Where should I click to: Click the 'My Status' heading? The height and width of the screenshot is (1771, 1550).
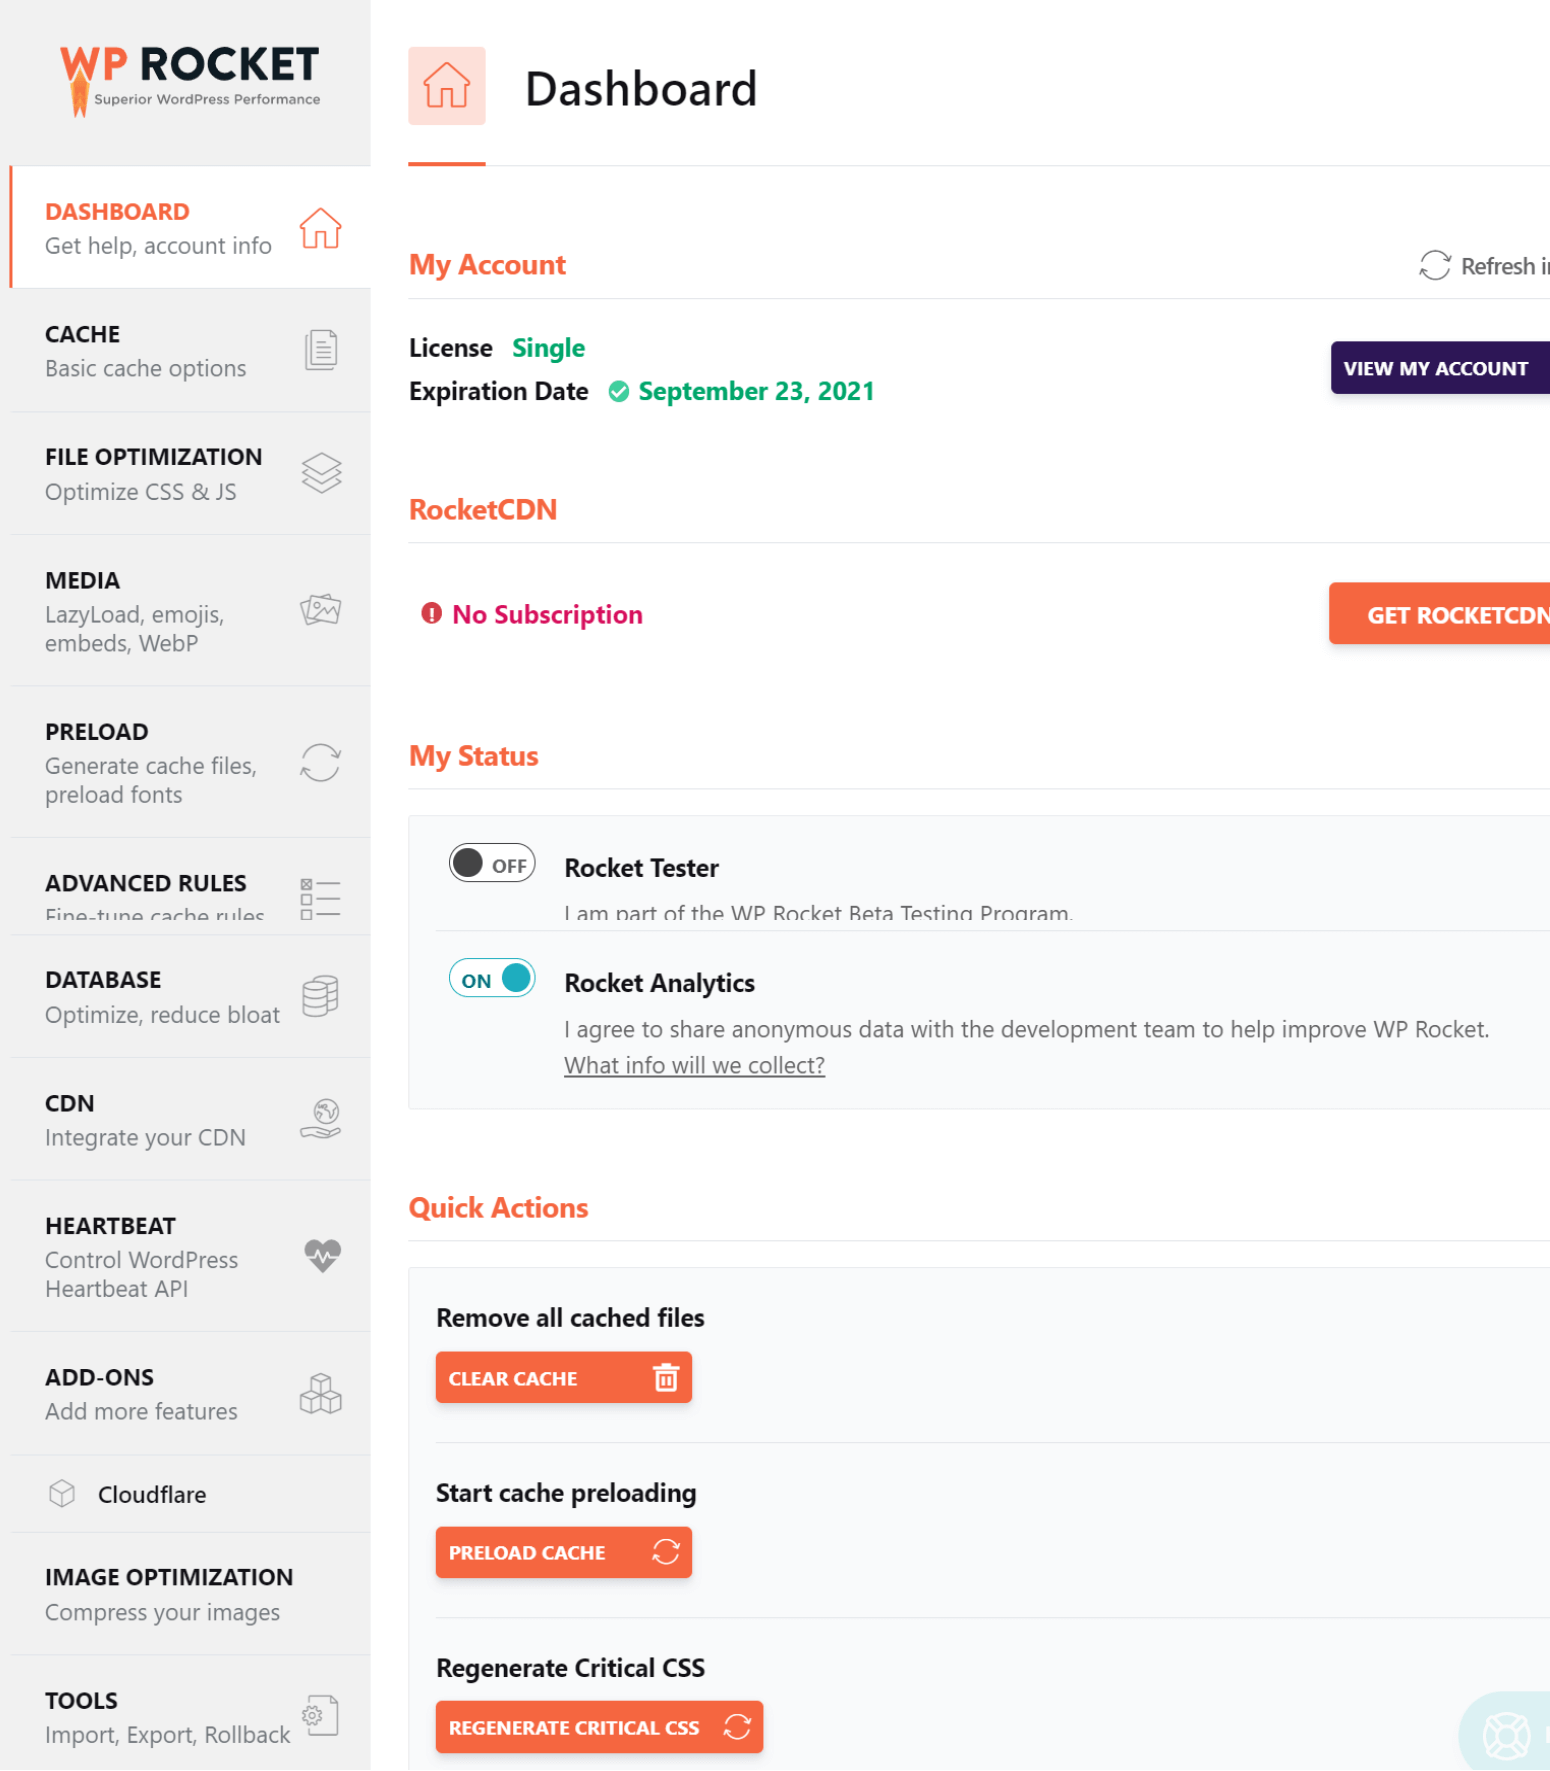click(474, 756)
